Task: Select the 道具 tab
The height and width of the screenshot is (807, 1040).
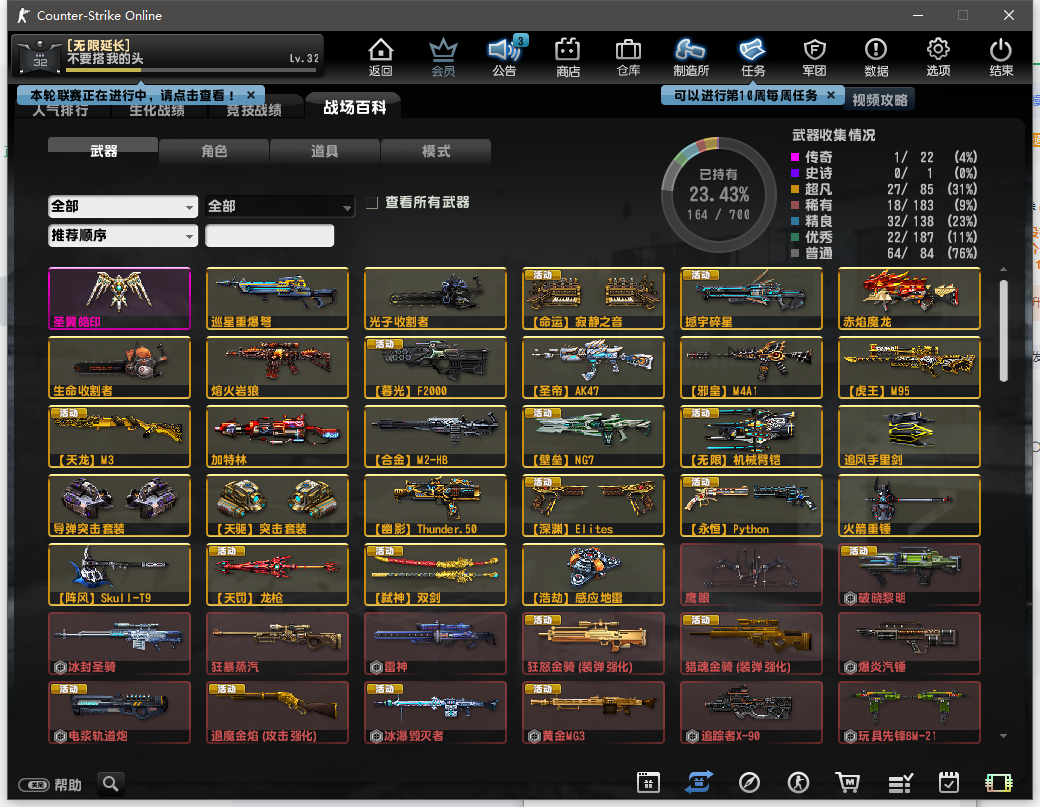Action: 324,151
